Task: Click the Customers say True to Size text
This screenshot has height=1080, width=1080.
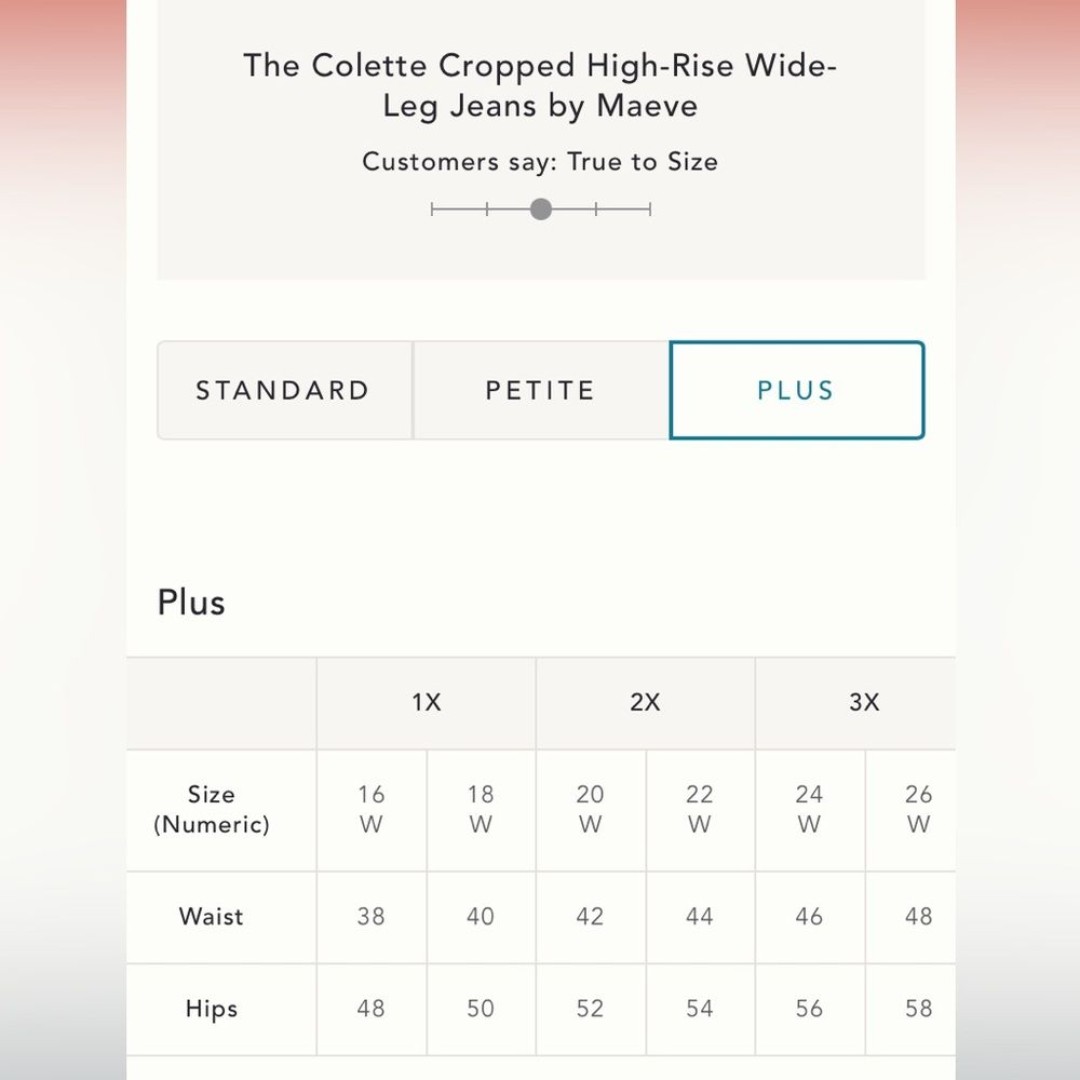Action: click(541, 162)
